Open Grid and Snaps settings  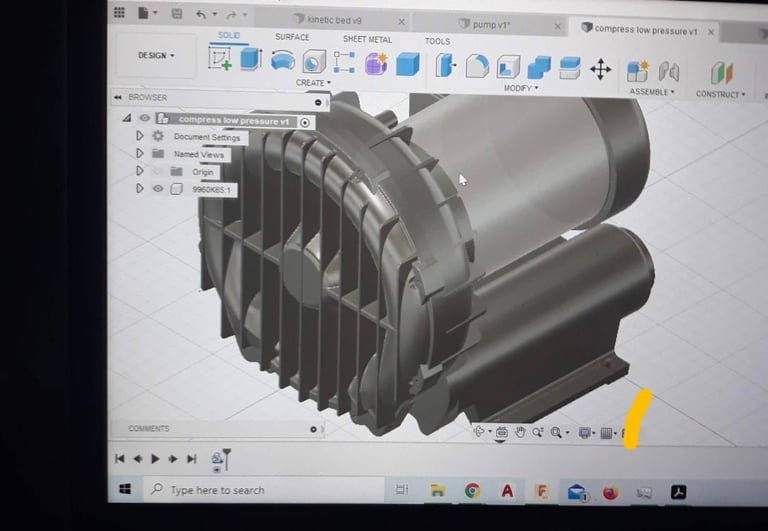point(606,434)
